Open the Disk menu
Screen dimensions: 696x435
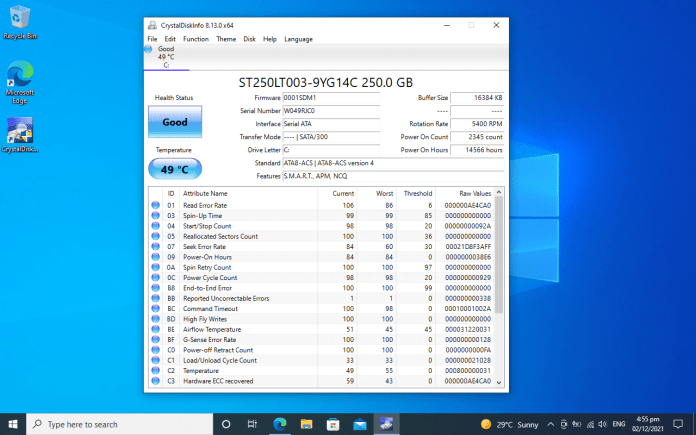pos(250,39)
